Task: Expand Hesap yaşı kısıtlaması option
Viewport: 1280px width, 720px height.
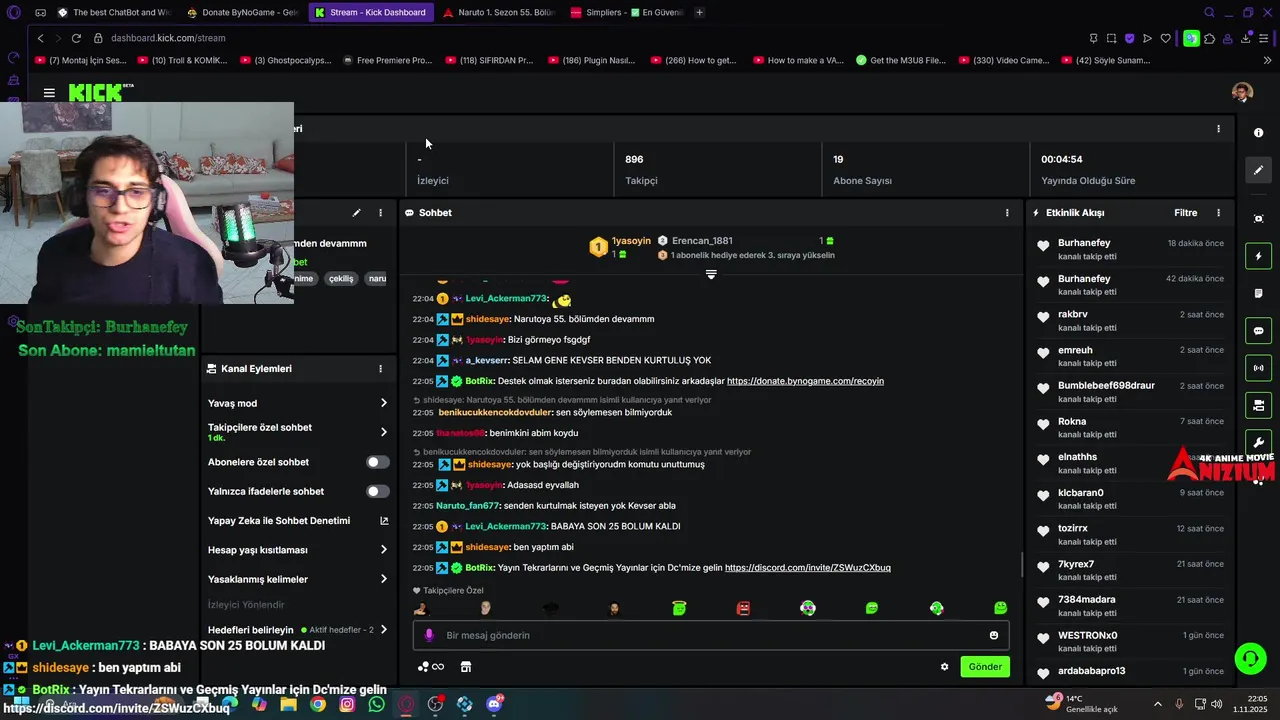Action: 298,550
